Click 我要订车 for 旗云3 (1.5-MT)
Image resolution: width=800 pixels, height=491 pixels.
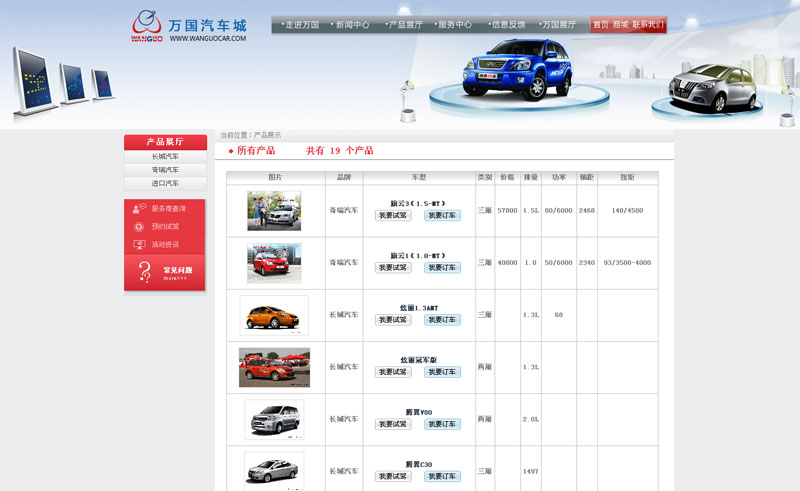tap(442, 215)
